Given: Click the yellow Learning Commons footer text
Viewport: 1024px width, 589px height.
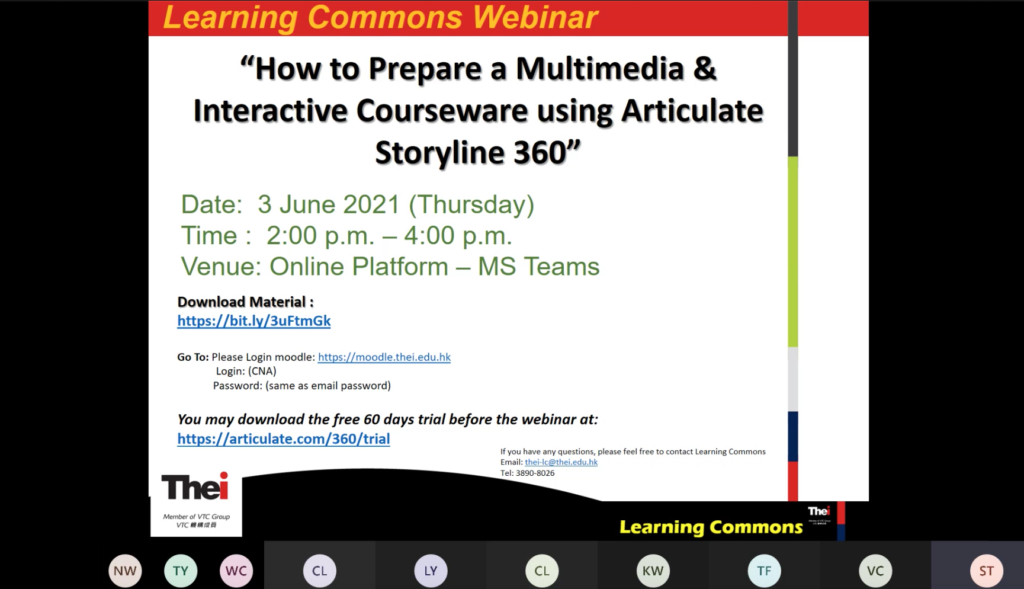Looking at the screenshot, I should 711,527.
